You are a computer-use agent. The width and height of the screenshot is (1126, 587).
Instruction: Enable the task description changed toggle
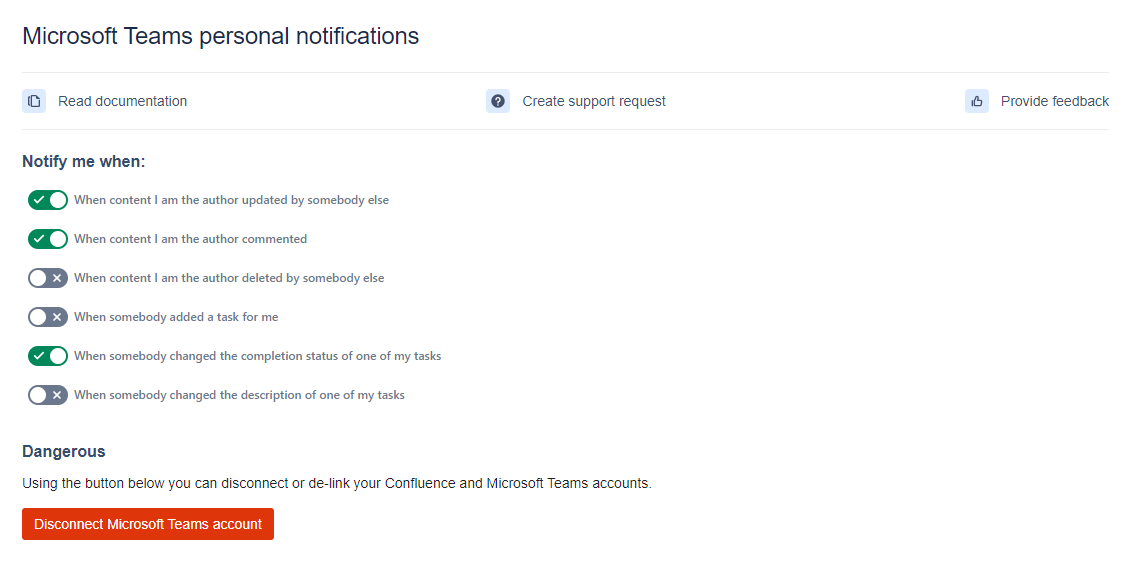click(x=48, y=395)
